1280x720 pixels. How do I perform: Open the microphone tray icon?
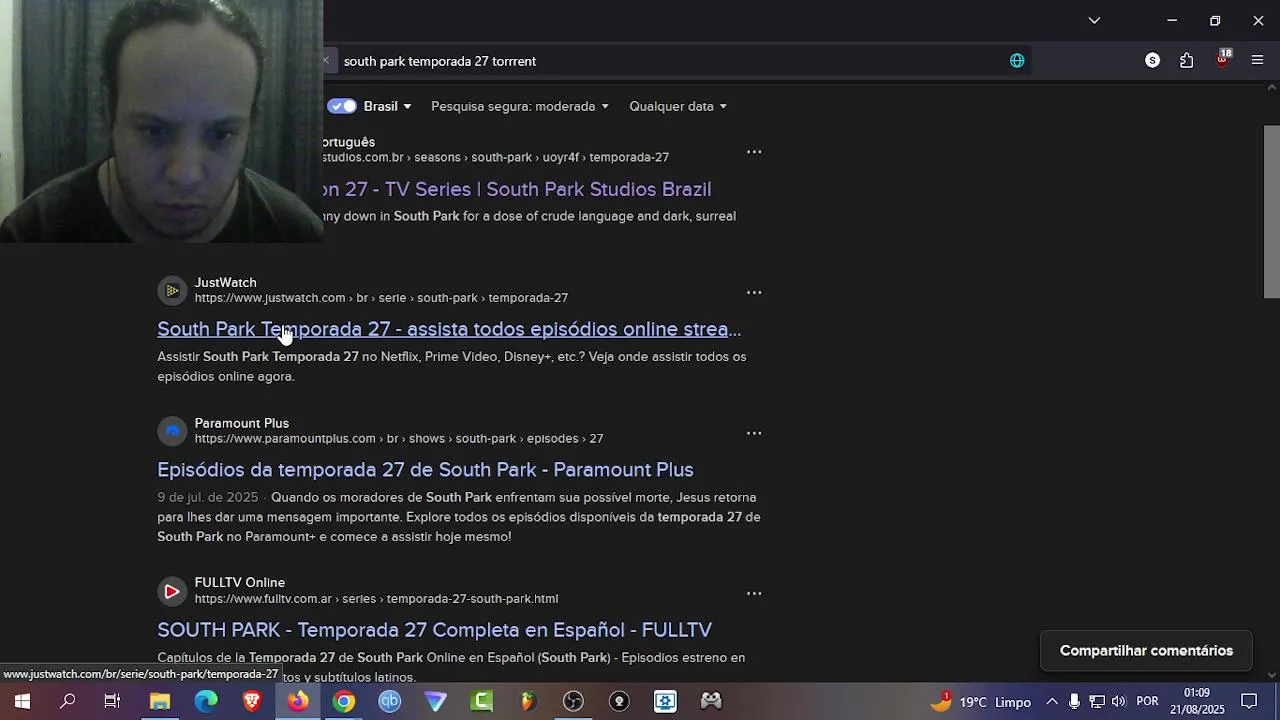pos(1074,702)
